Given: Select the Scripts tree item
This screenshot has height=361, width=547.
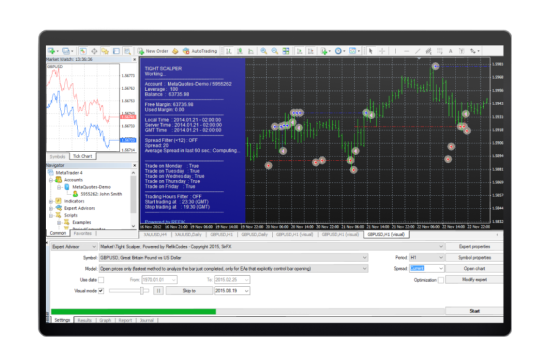Looking at the screenshot, I should [x=71, y=215].
